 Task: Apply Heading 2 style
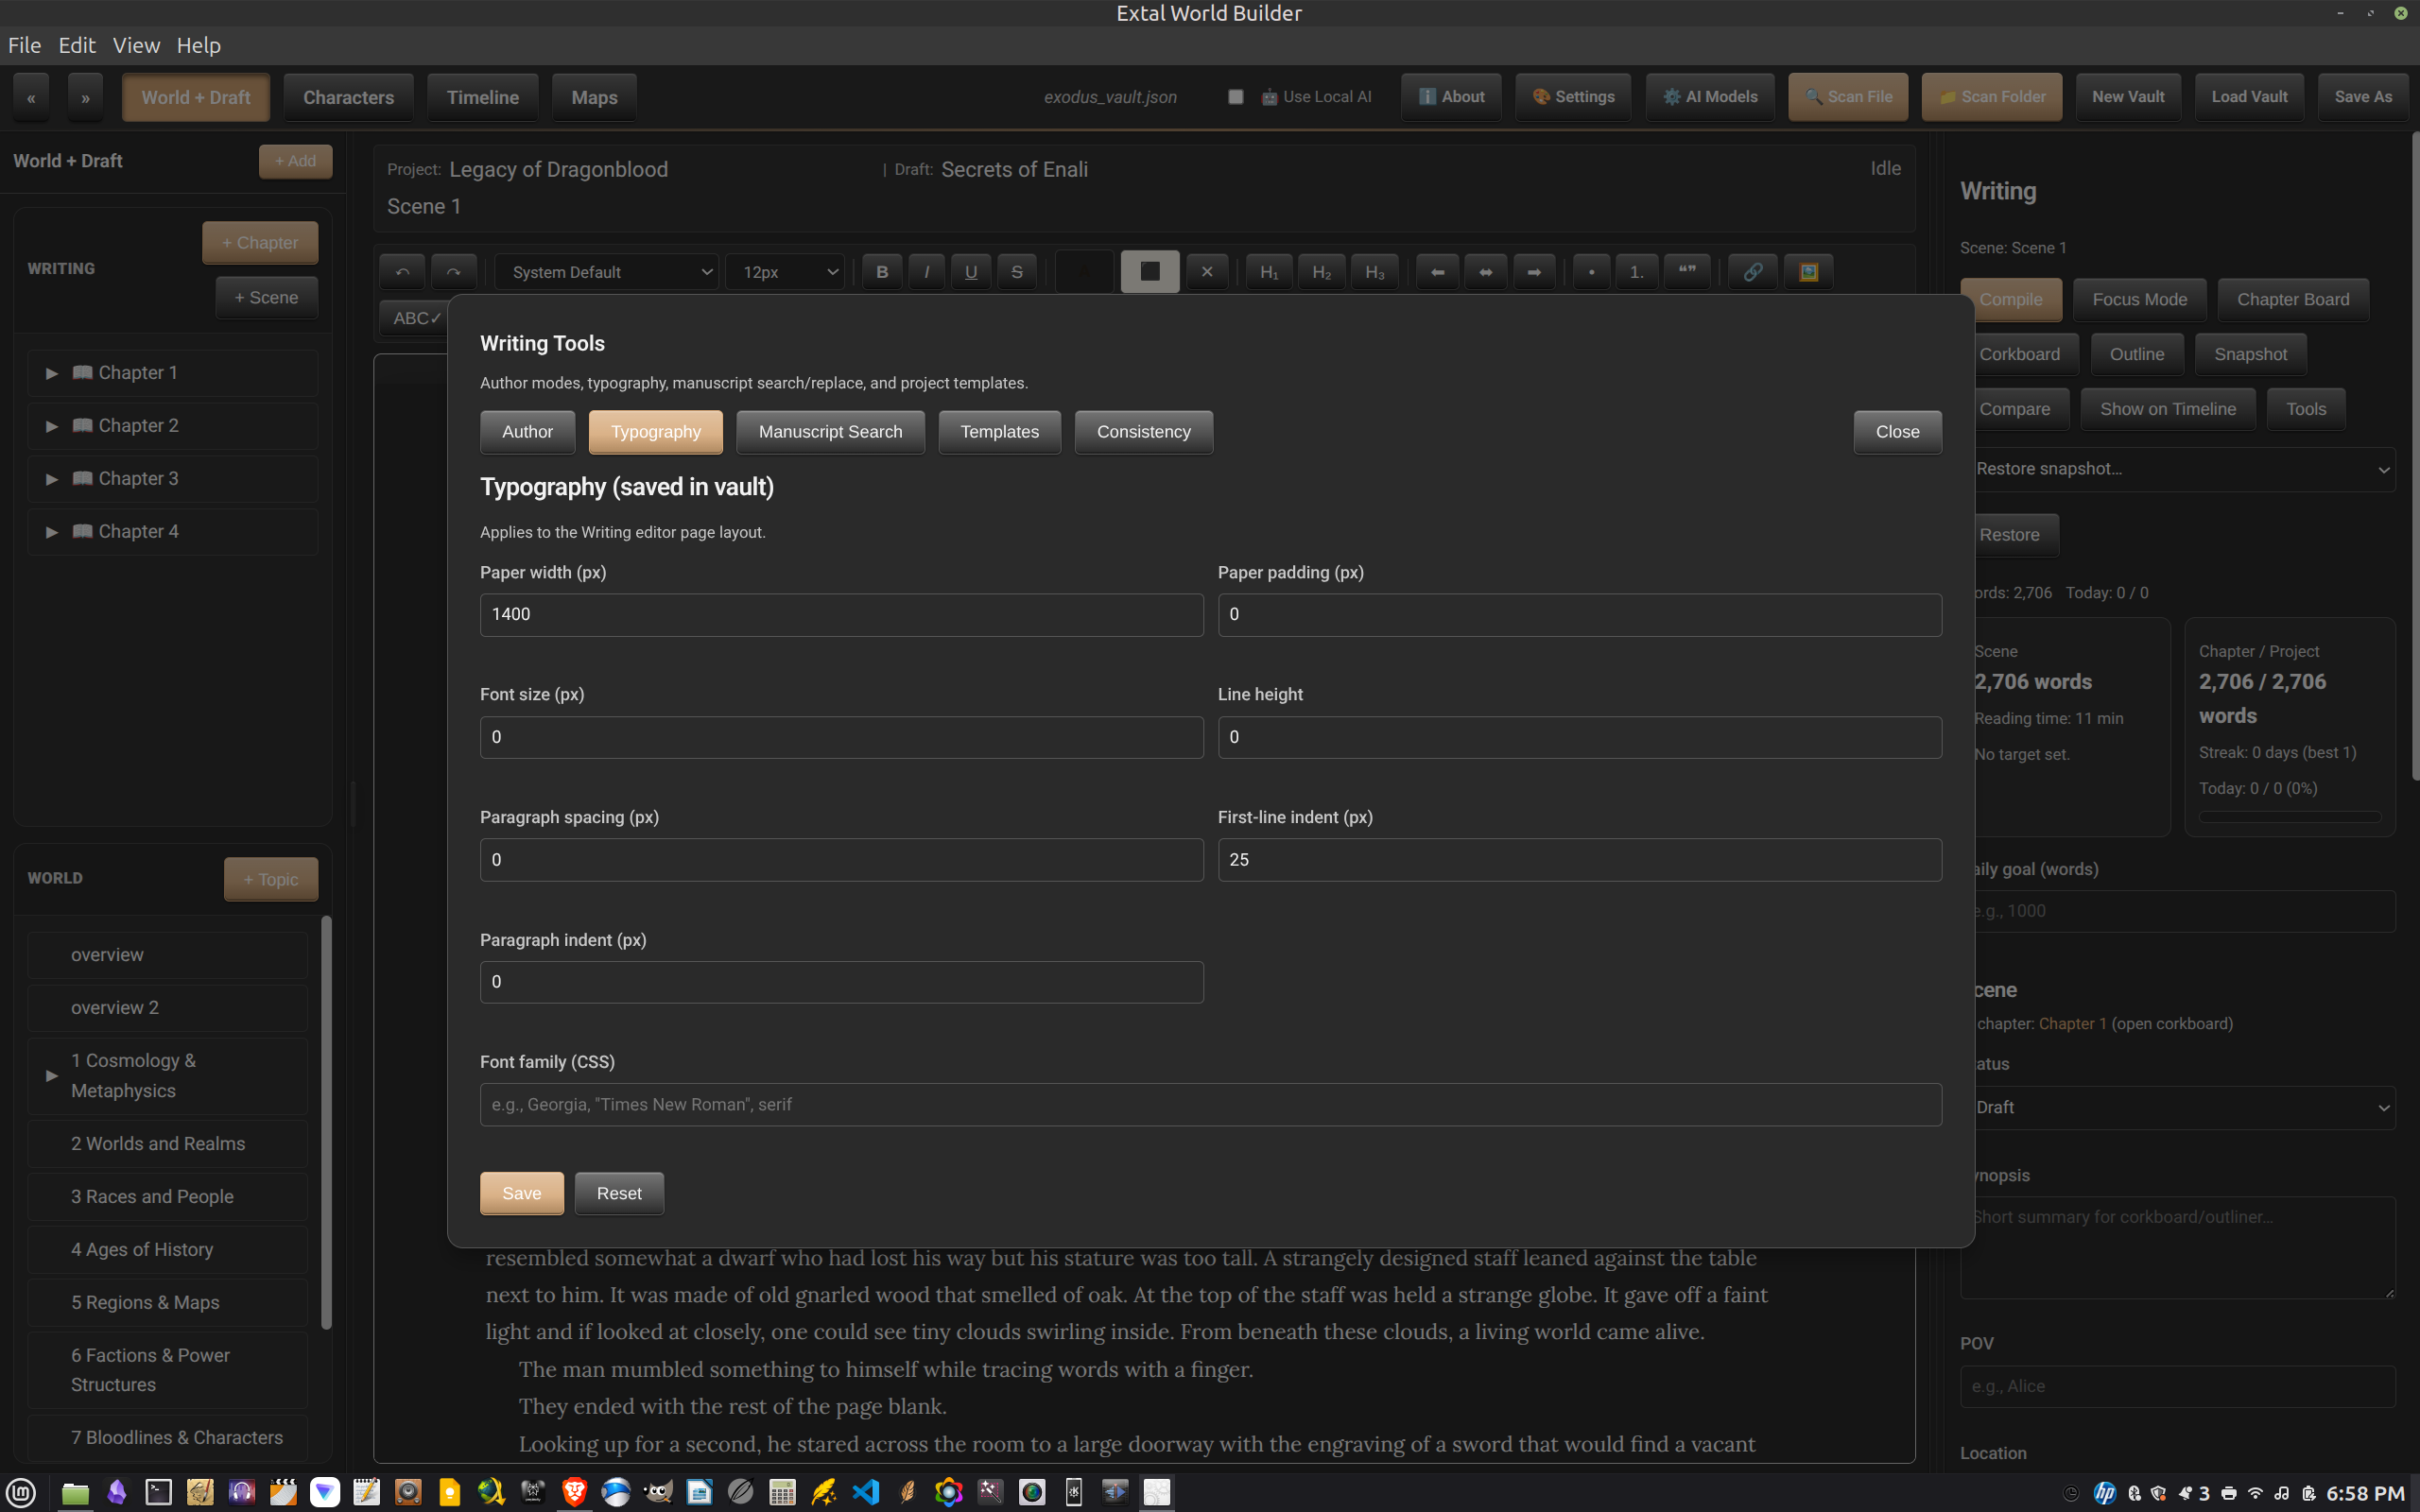(1321, 272)
